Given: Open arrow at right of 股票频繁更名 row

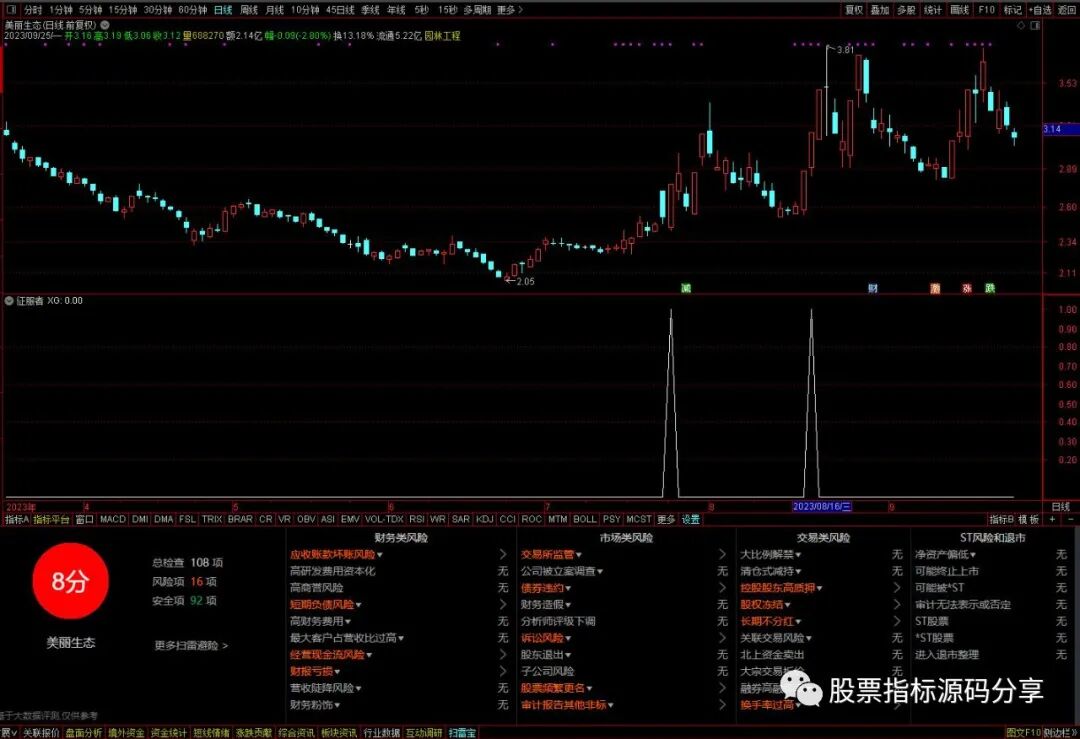Looking at the screenshot, I should [x=722, y=688].
